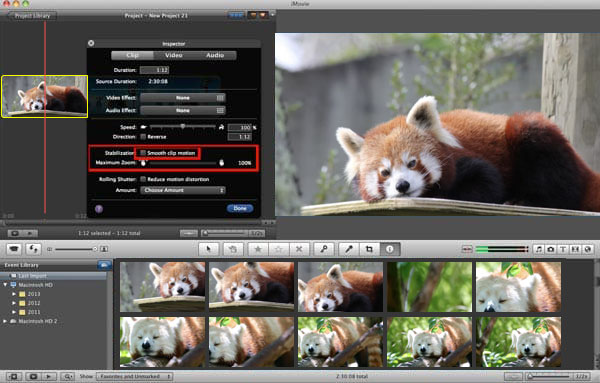600x383 pixels.
Task: Open the Choose Amount dropdown
Action: point(183,190)
